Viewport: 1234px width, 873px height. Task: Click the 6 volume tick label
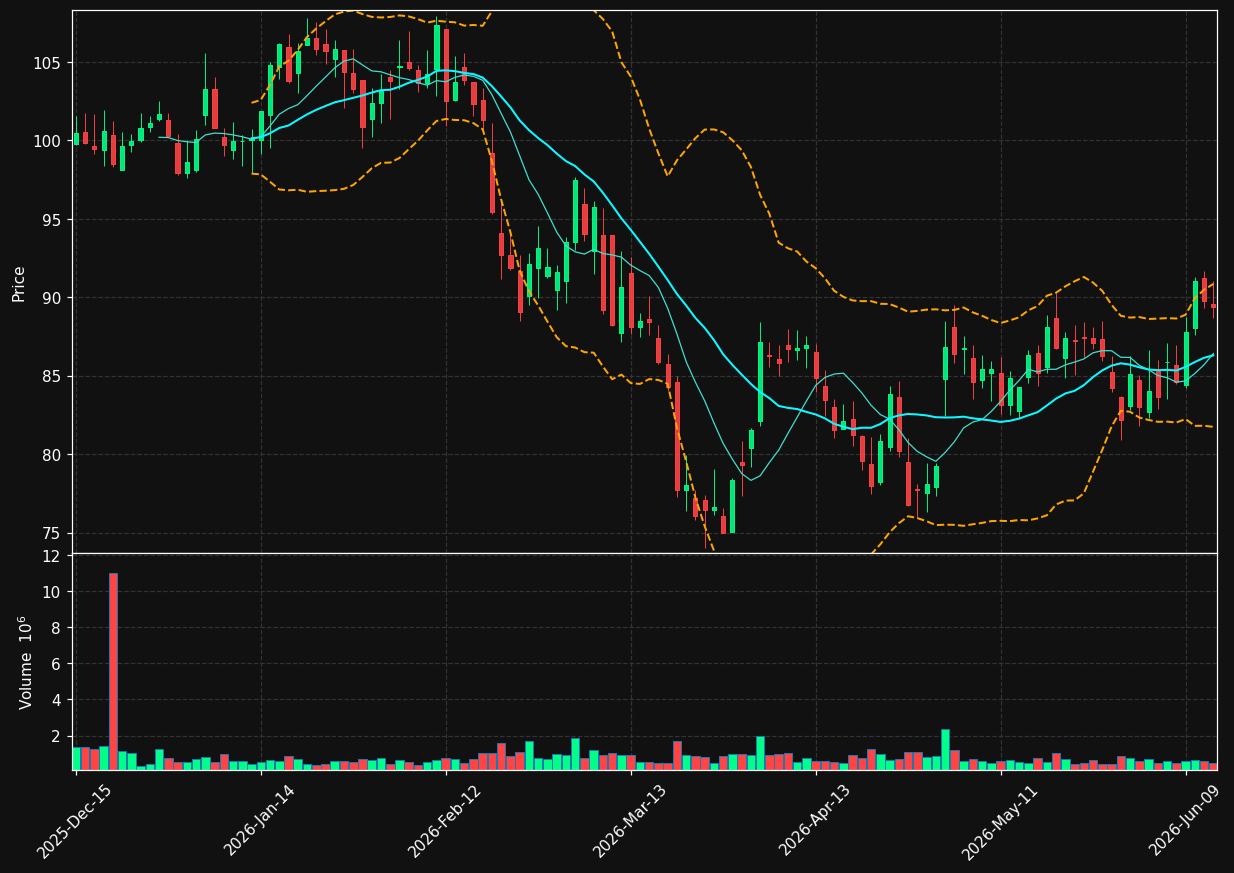coord(58,664)
